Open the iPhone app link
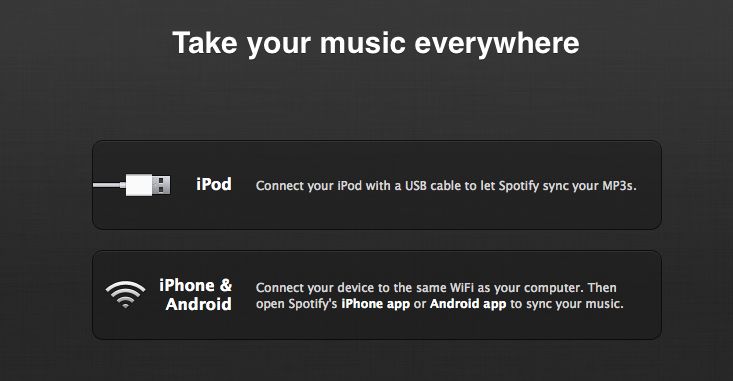 pyautogui.click(x=375, y=304)
